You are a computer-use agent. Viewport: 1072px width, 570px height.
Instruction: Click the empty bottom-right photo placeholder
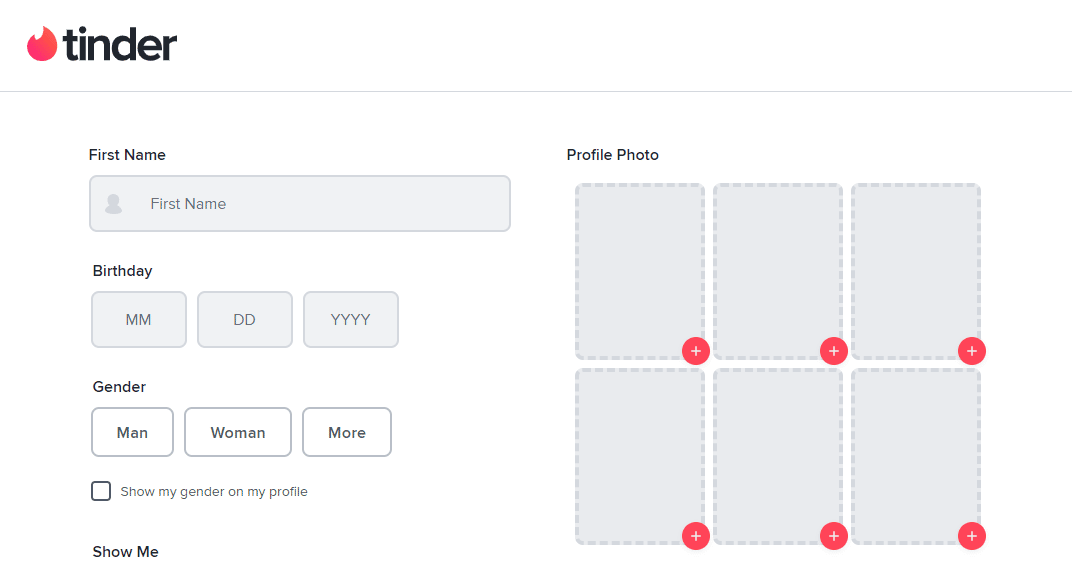[916, 456]
